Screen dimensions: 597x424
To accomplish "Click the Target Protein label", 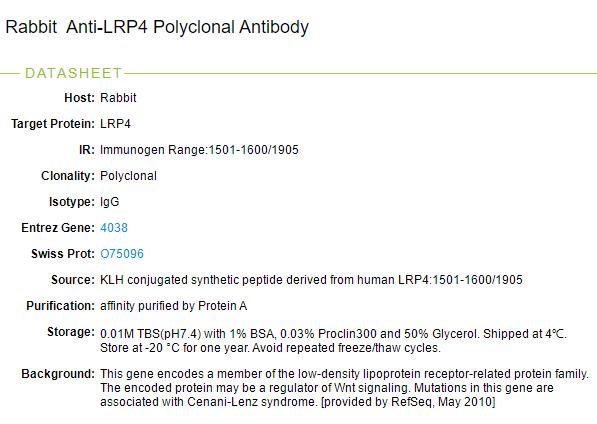I will tap(53, 124).
